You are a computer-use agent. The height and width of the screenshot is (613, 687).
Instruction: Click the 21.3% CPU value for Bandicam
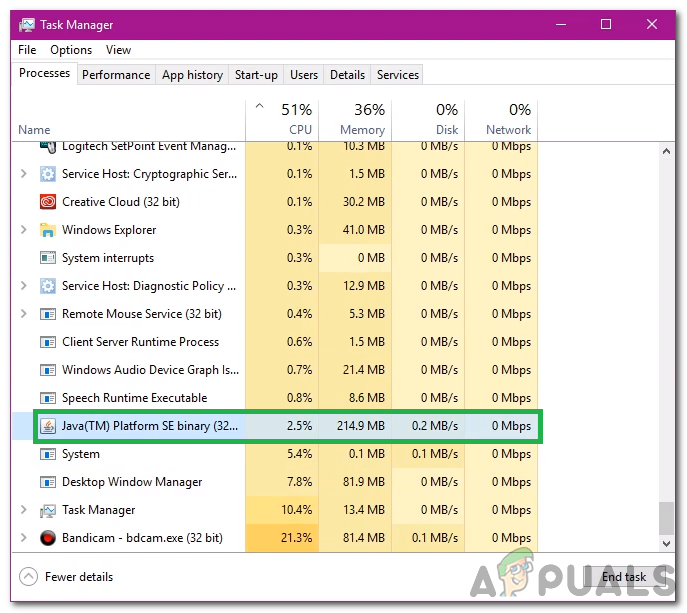click(297, 538)
